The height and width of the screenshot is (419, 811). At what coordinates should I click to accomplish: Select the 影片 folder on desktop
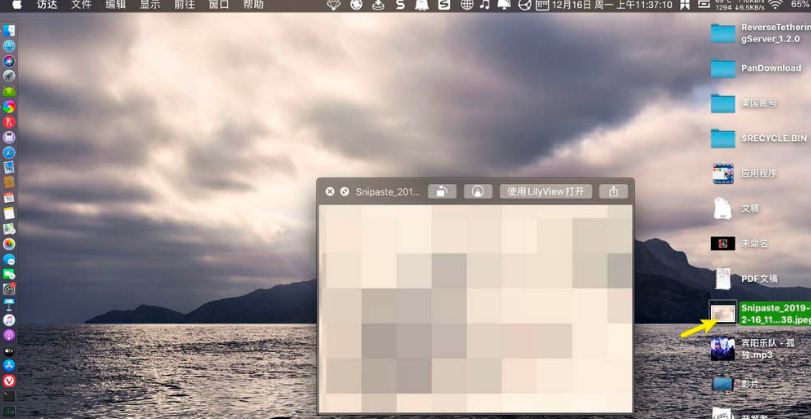pyautogui.click(x=723, y=384)
